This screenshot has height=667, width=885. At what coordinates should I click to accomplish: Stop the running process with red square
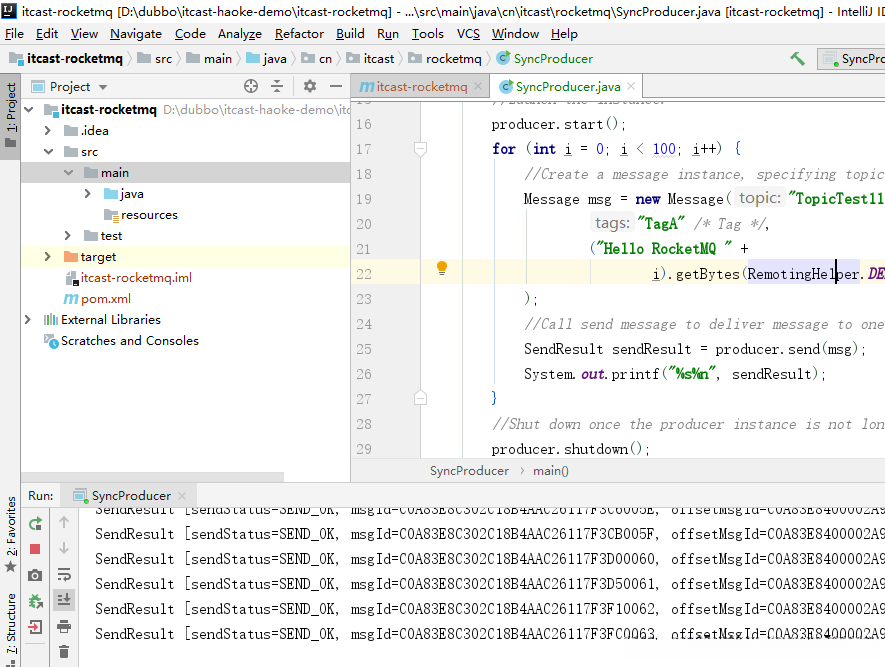(x=35, y=549)
